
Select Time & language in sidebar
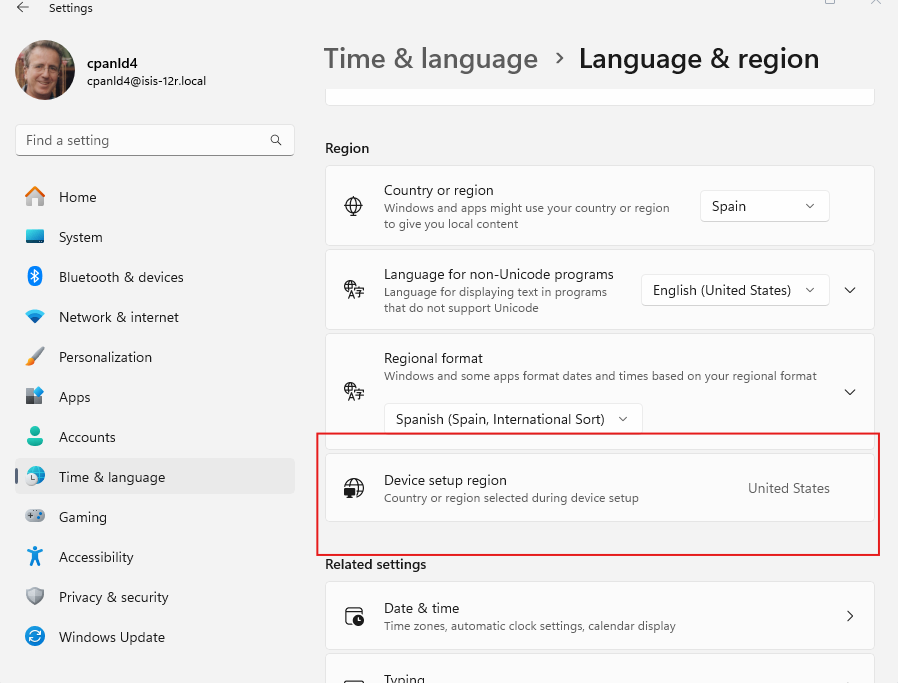click(x=155, y=476)
